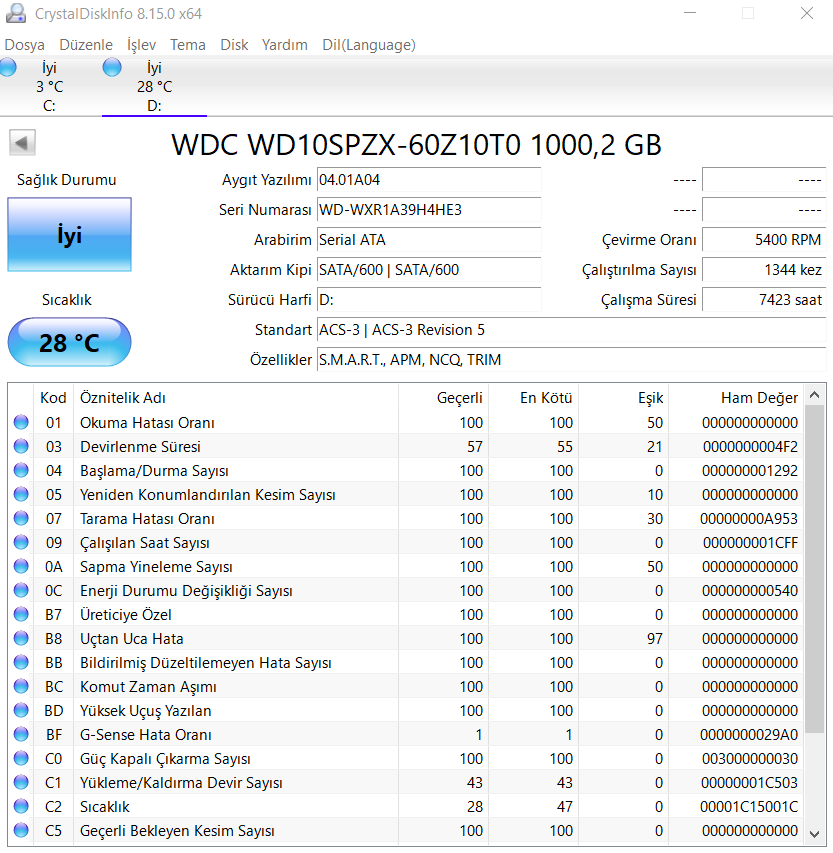Select the C: drive status orb
833x853 pixels.
tap(7, 67)
